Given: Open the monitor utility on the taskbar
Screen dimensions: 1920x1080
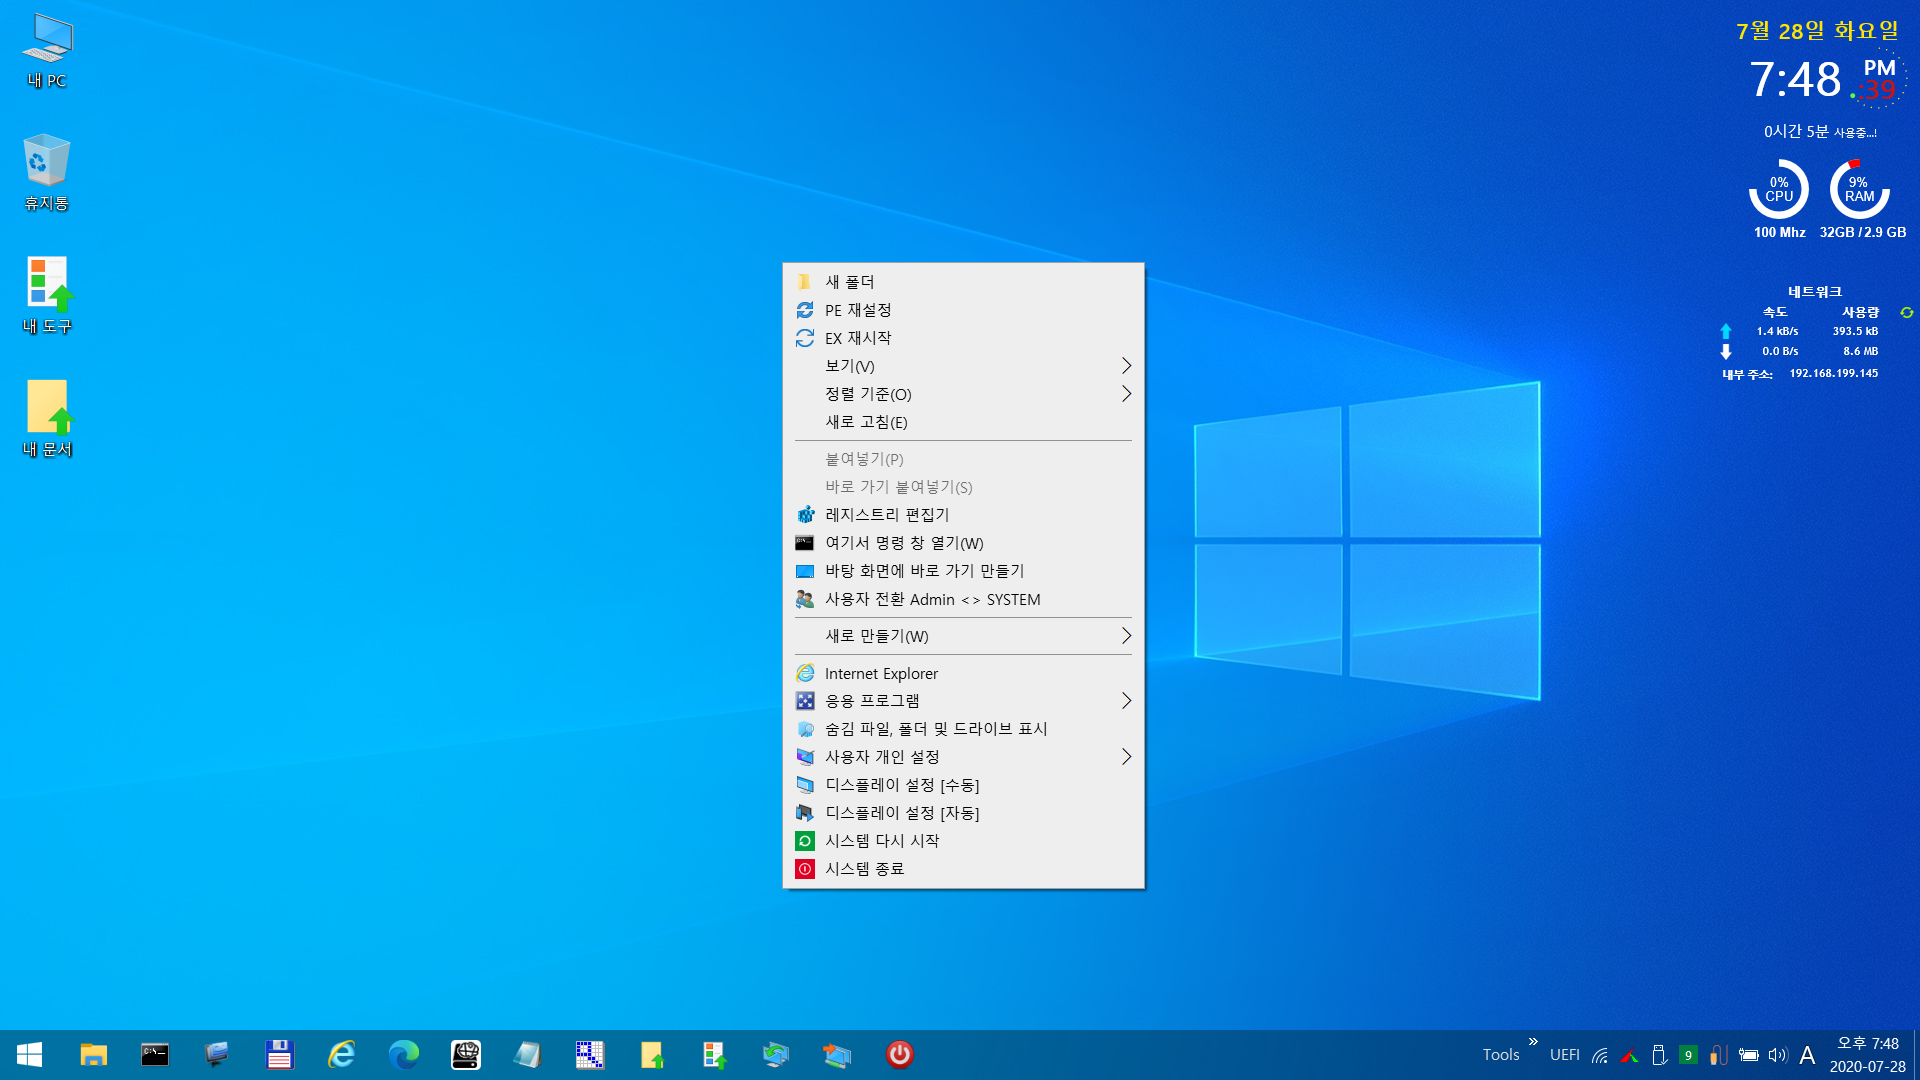Looking at the screenshot, I should tap(217, 1055).
